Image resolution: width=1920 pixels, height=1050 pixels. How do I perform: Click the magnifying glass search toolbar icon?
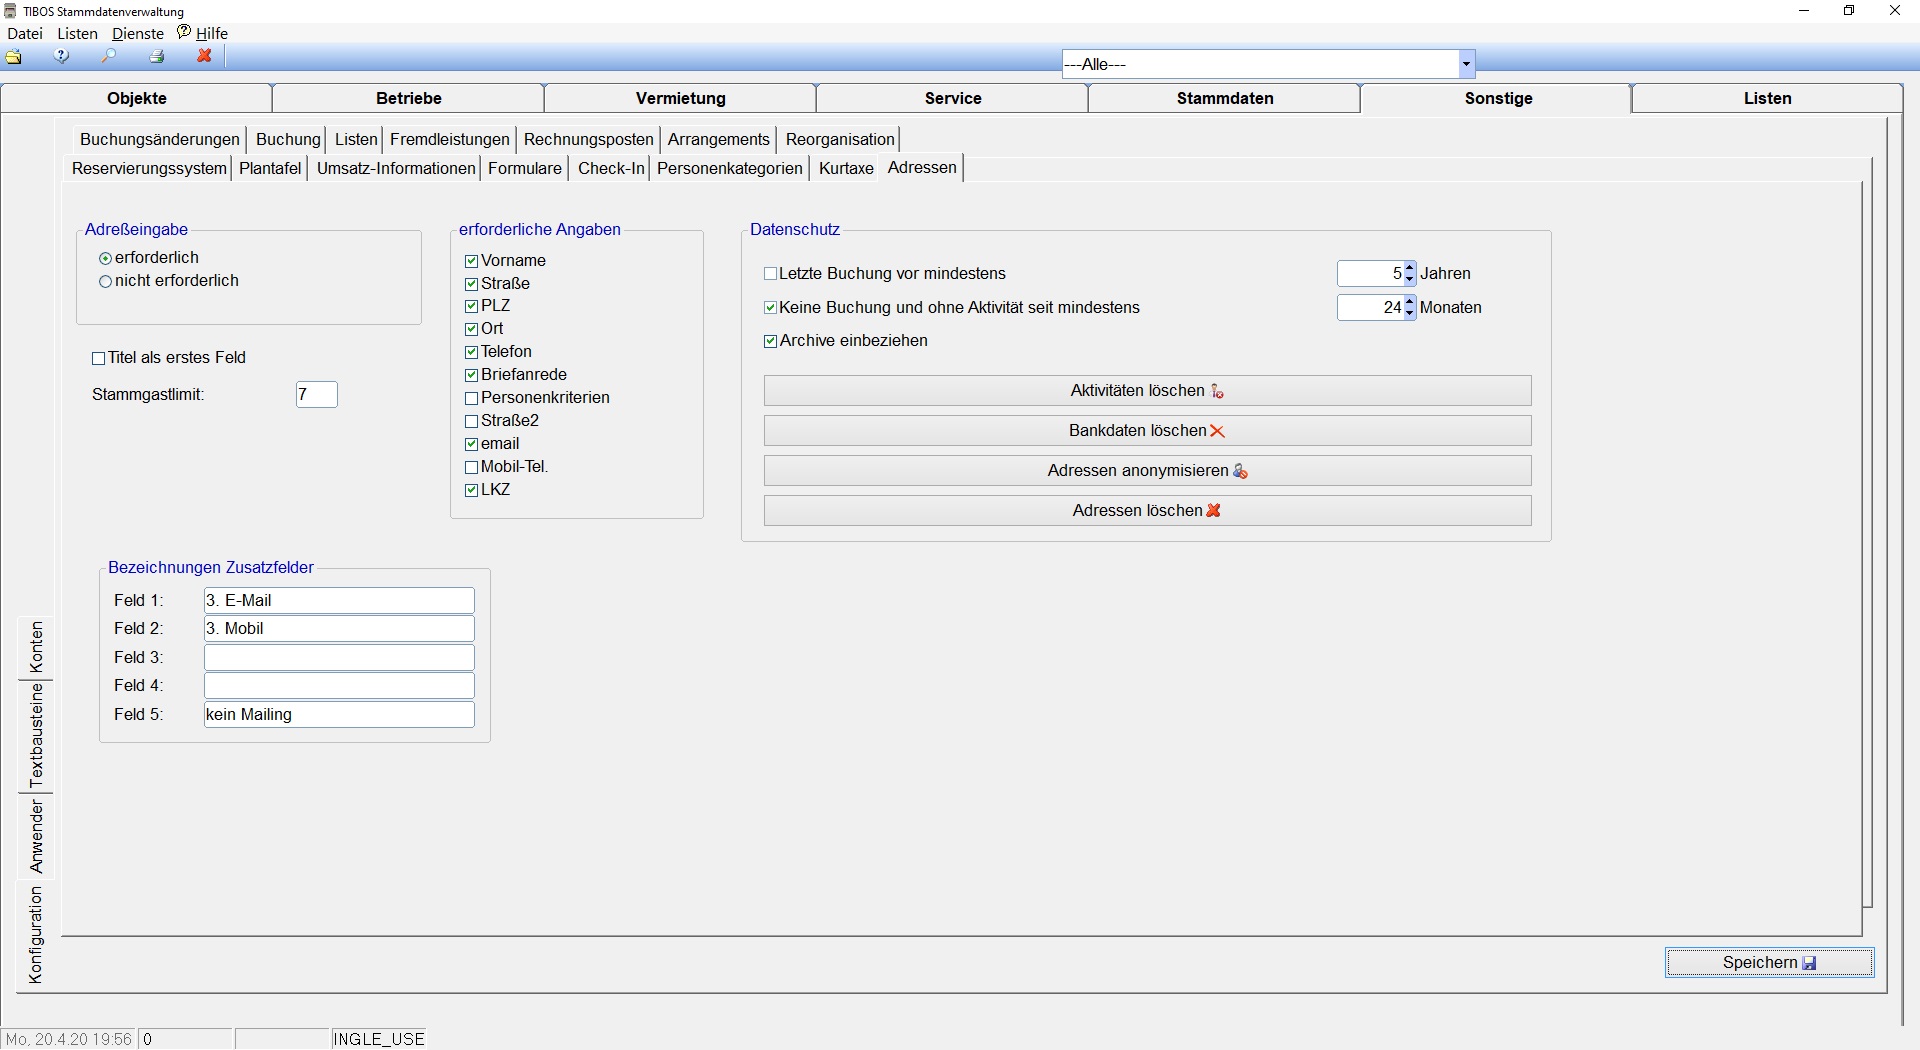click(x=109, y=57)
